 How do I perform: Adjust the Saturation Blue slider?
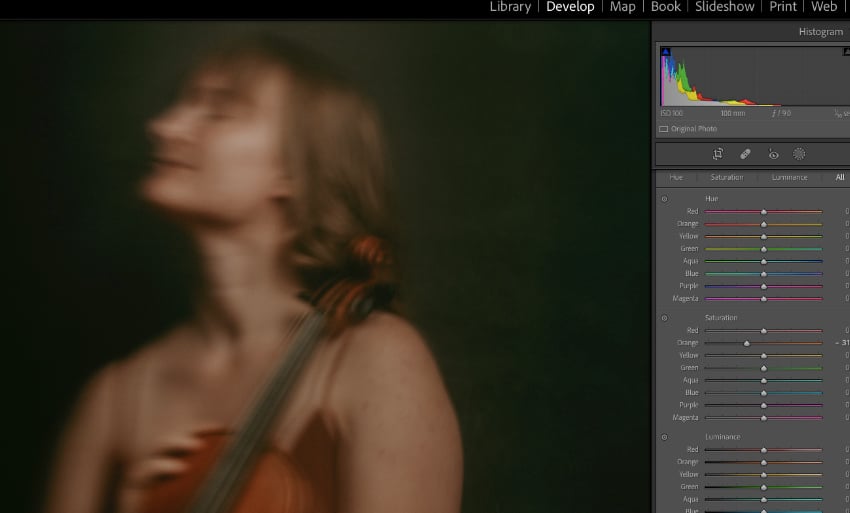763,393
